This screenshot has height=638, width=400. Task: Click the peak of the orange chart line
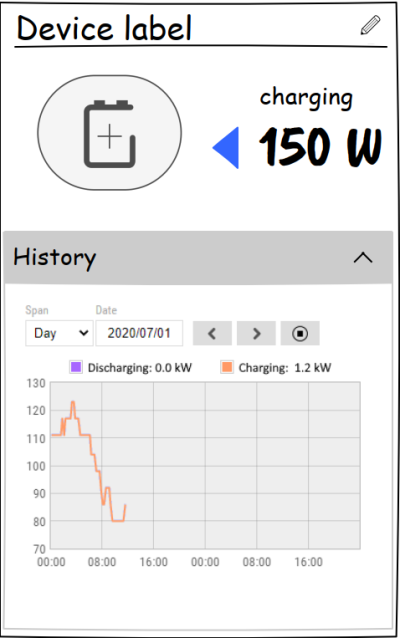[73, 402]
